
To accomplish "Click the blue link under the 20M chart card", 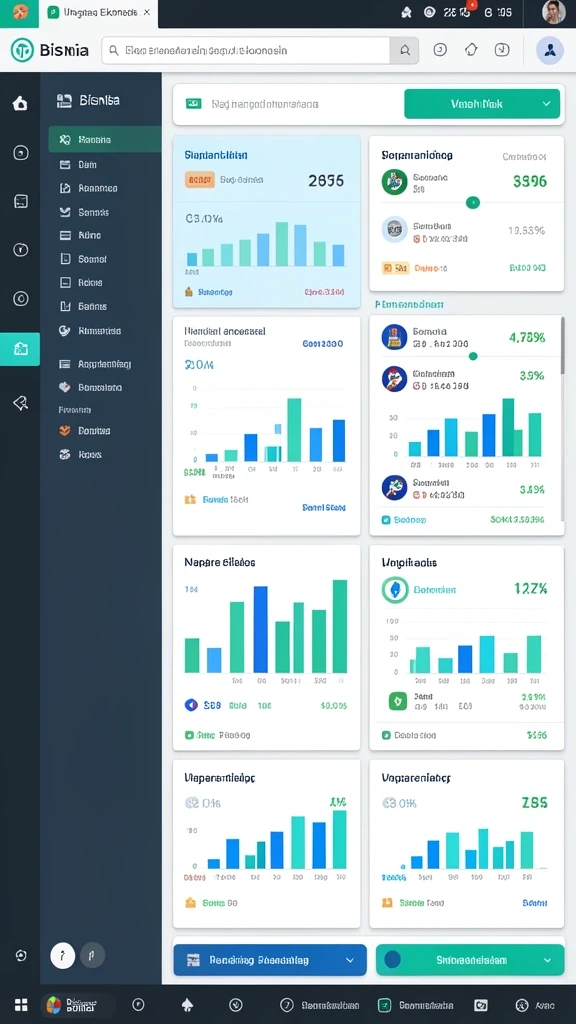I will [x=324, y=507].
